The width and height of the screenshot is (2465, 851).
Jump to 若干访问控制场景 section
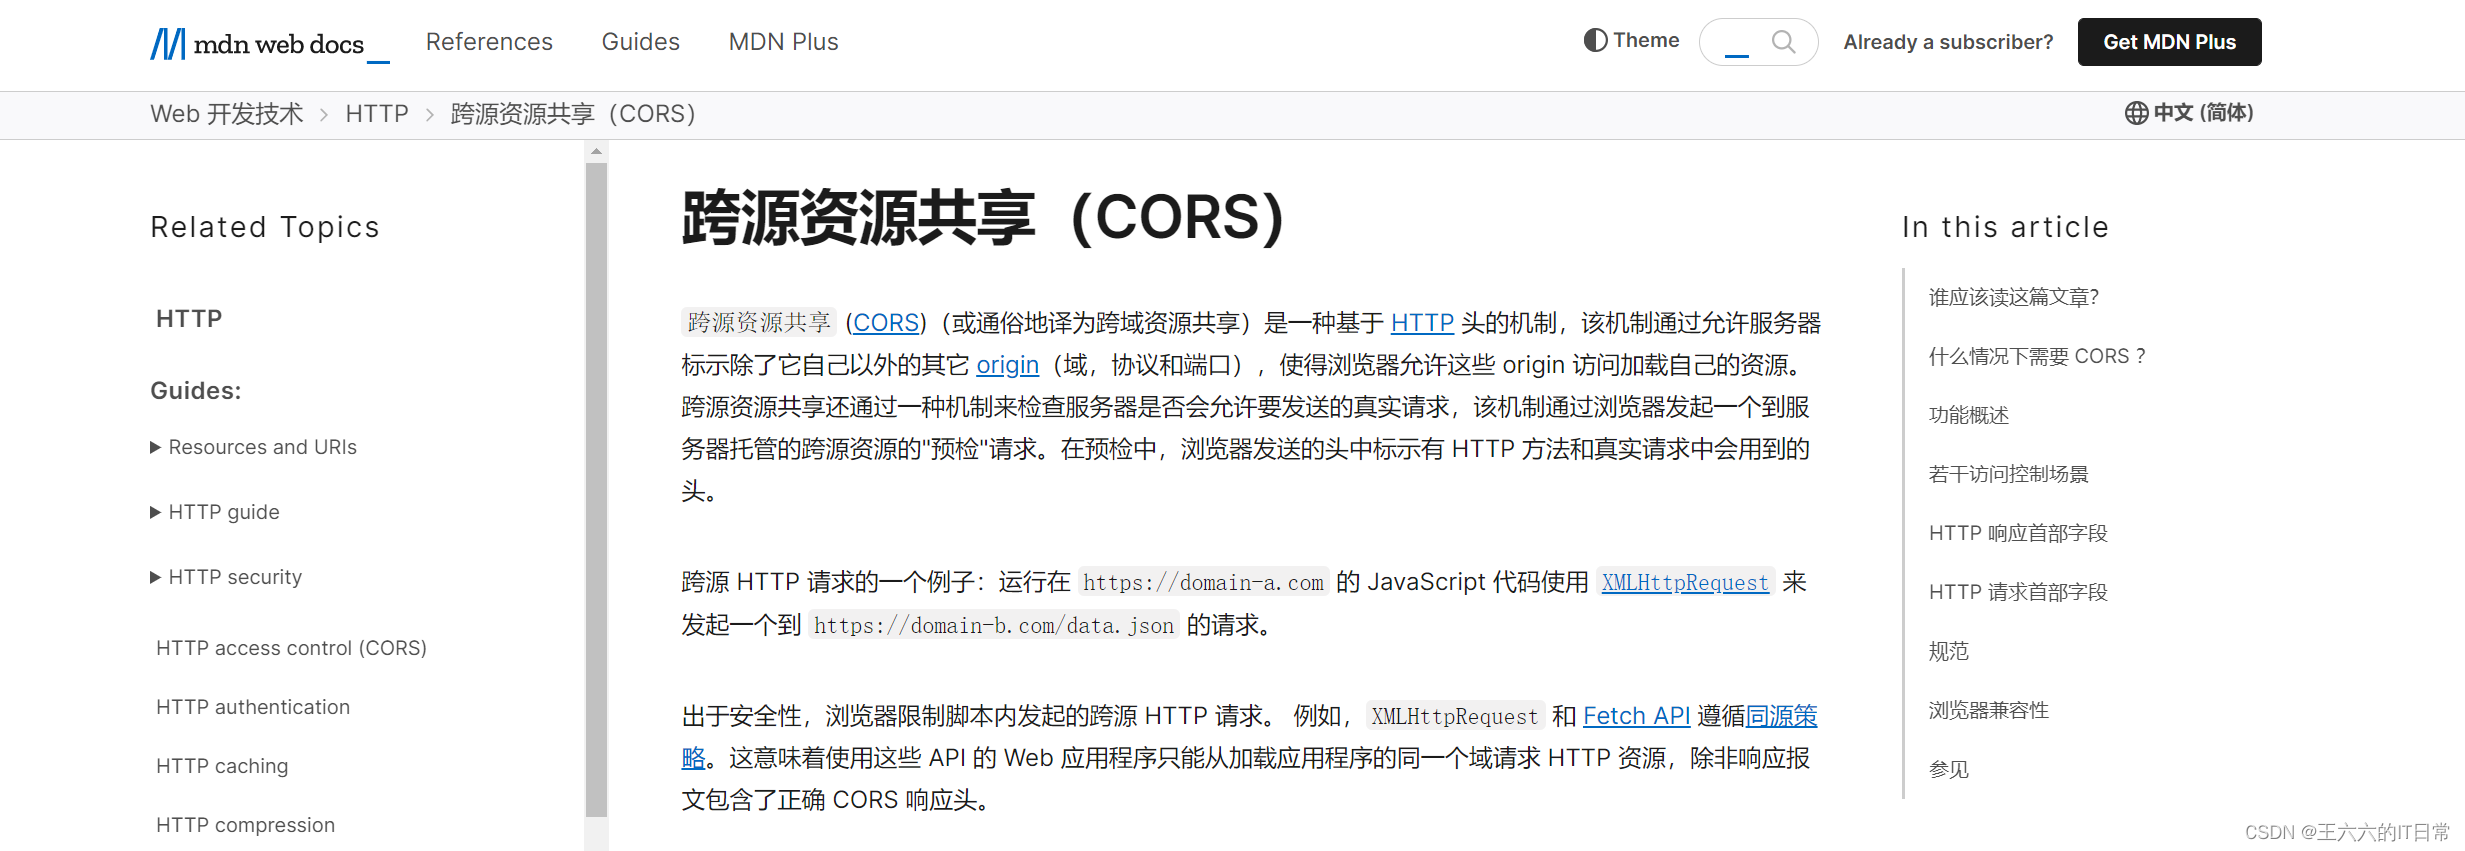pos(2009,474)
